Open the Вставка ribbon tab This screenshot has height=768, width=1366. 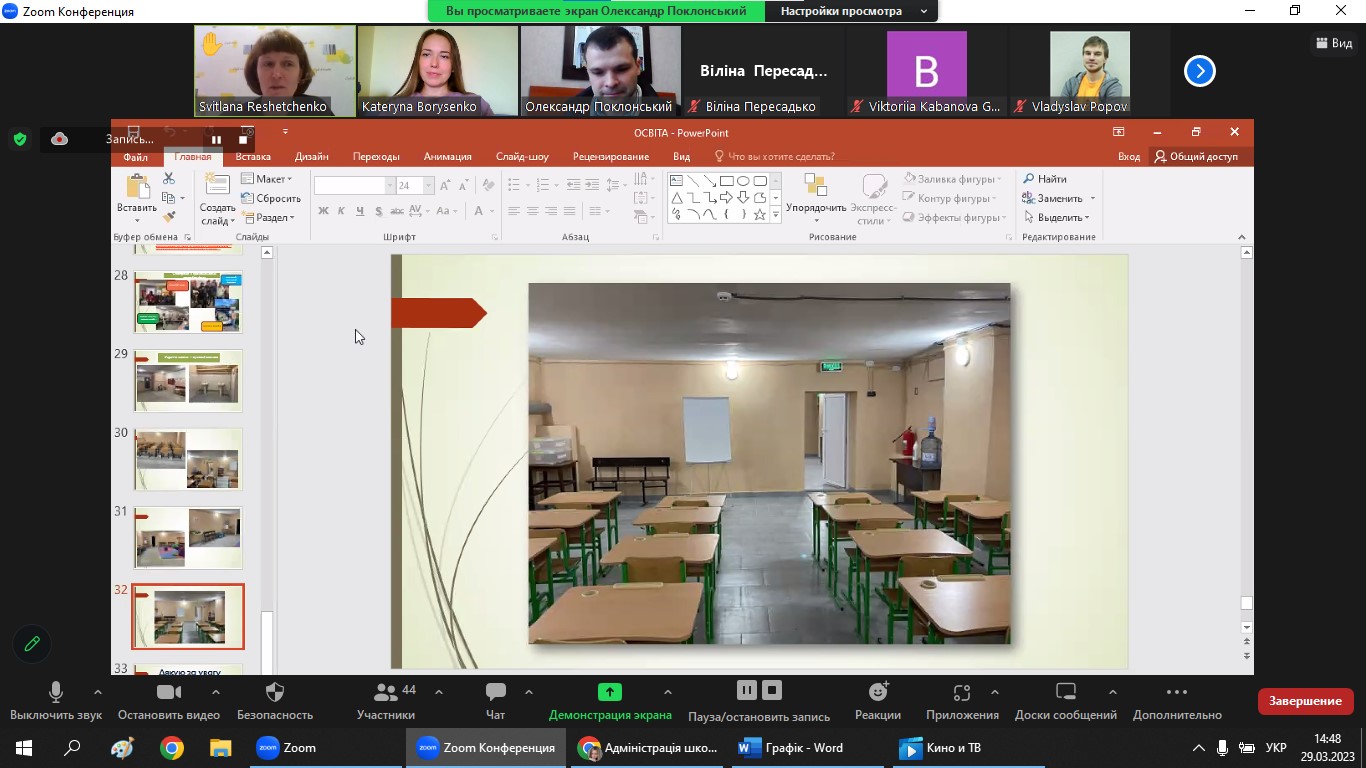pyautogui.click(x=253, y=157)
